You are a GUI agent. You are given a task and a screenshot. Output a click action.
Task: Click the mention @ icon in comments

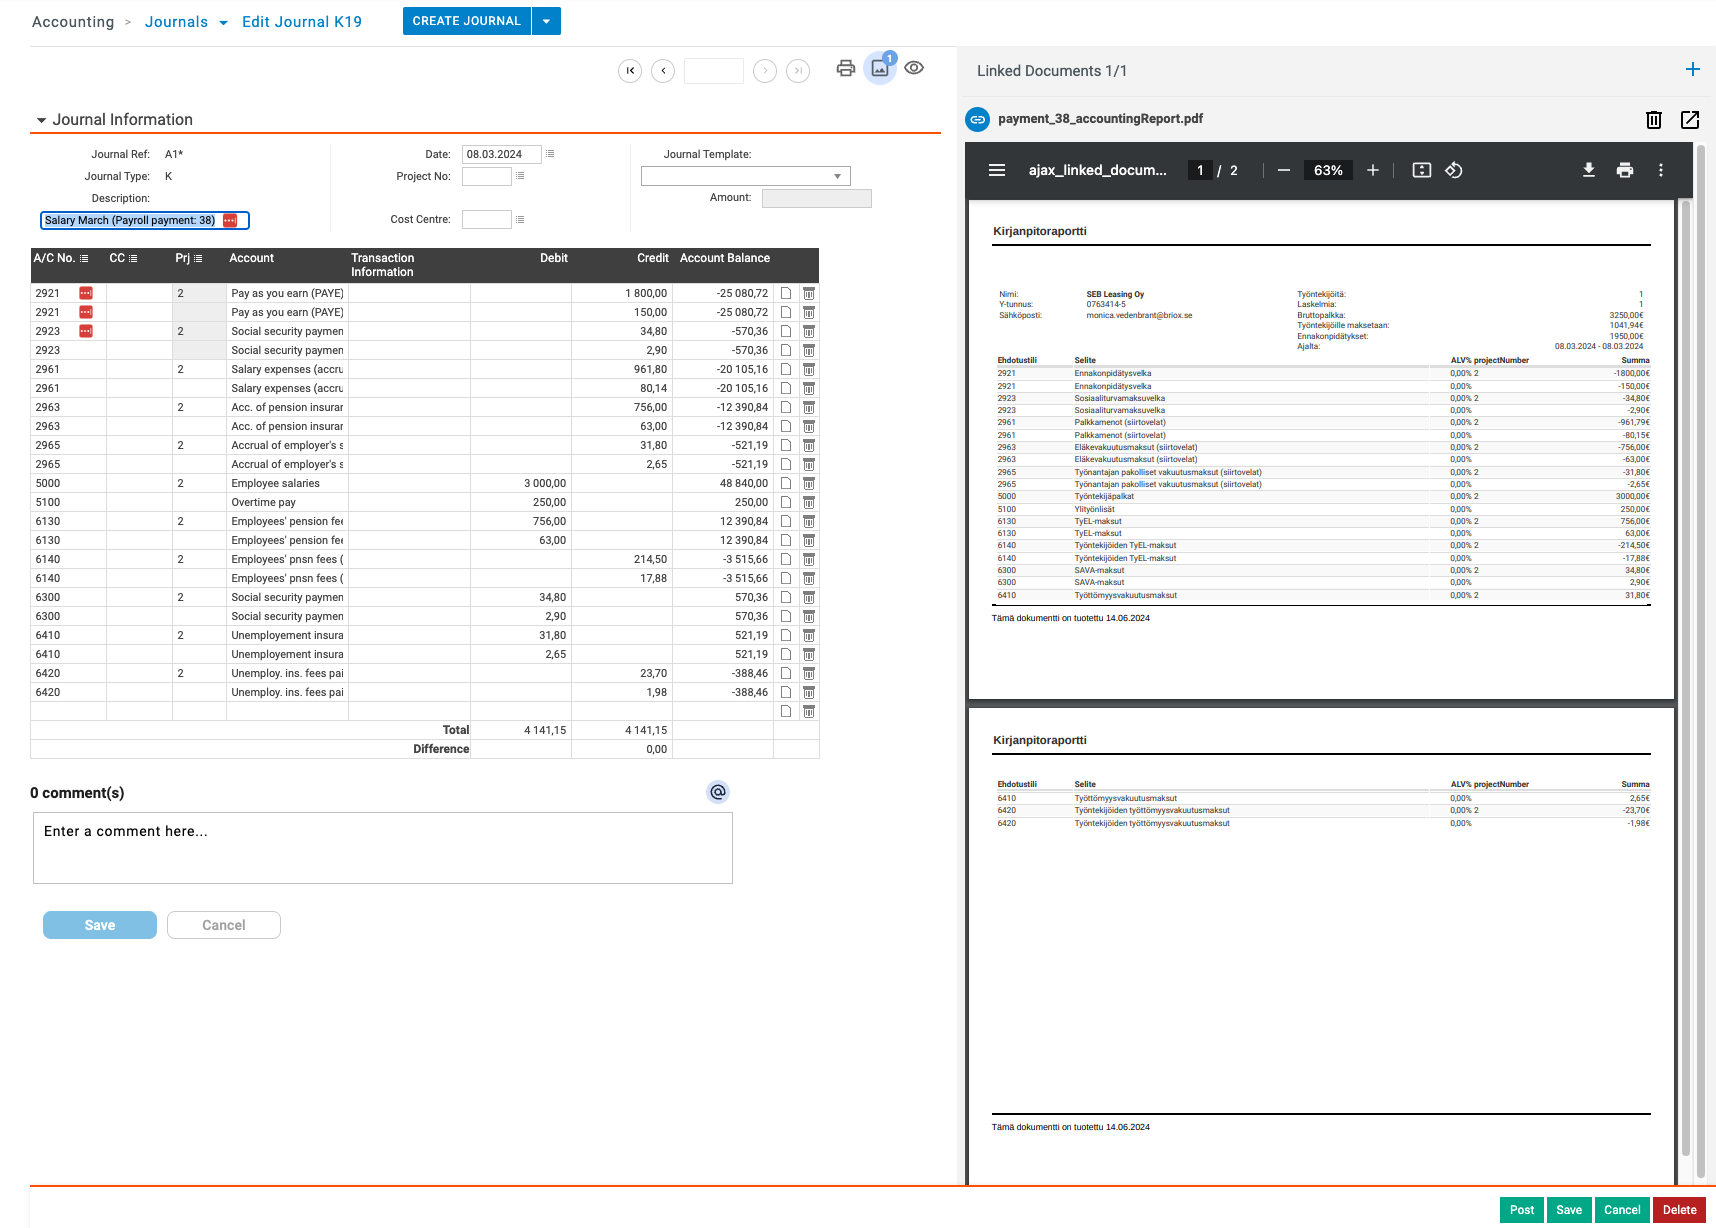point(717,792)
